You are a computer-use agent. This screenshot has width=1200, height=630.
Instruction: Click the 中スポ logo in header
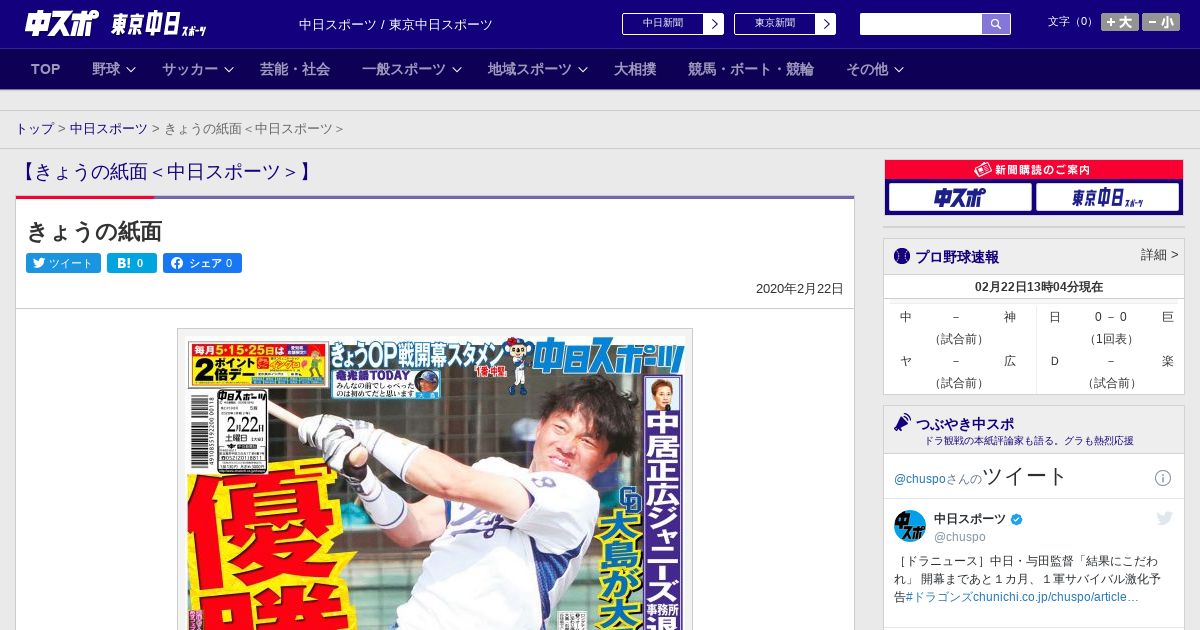point(62,23)
